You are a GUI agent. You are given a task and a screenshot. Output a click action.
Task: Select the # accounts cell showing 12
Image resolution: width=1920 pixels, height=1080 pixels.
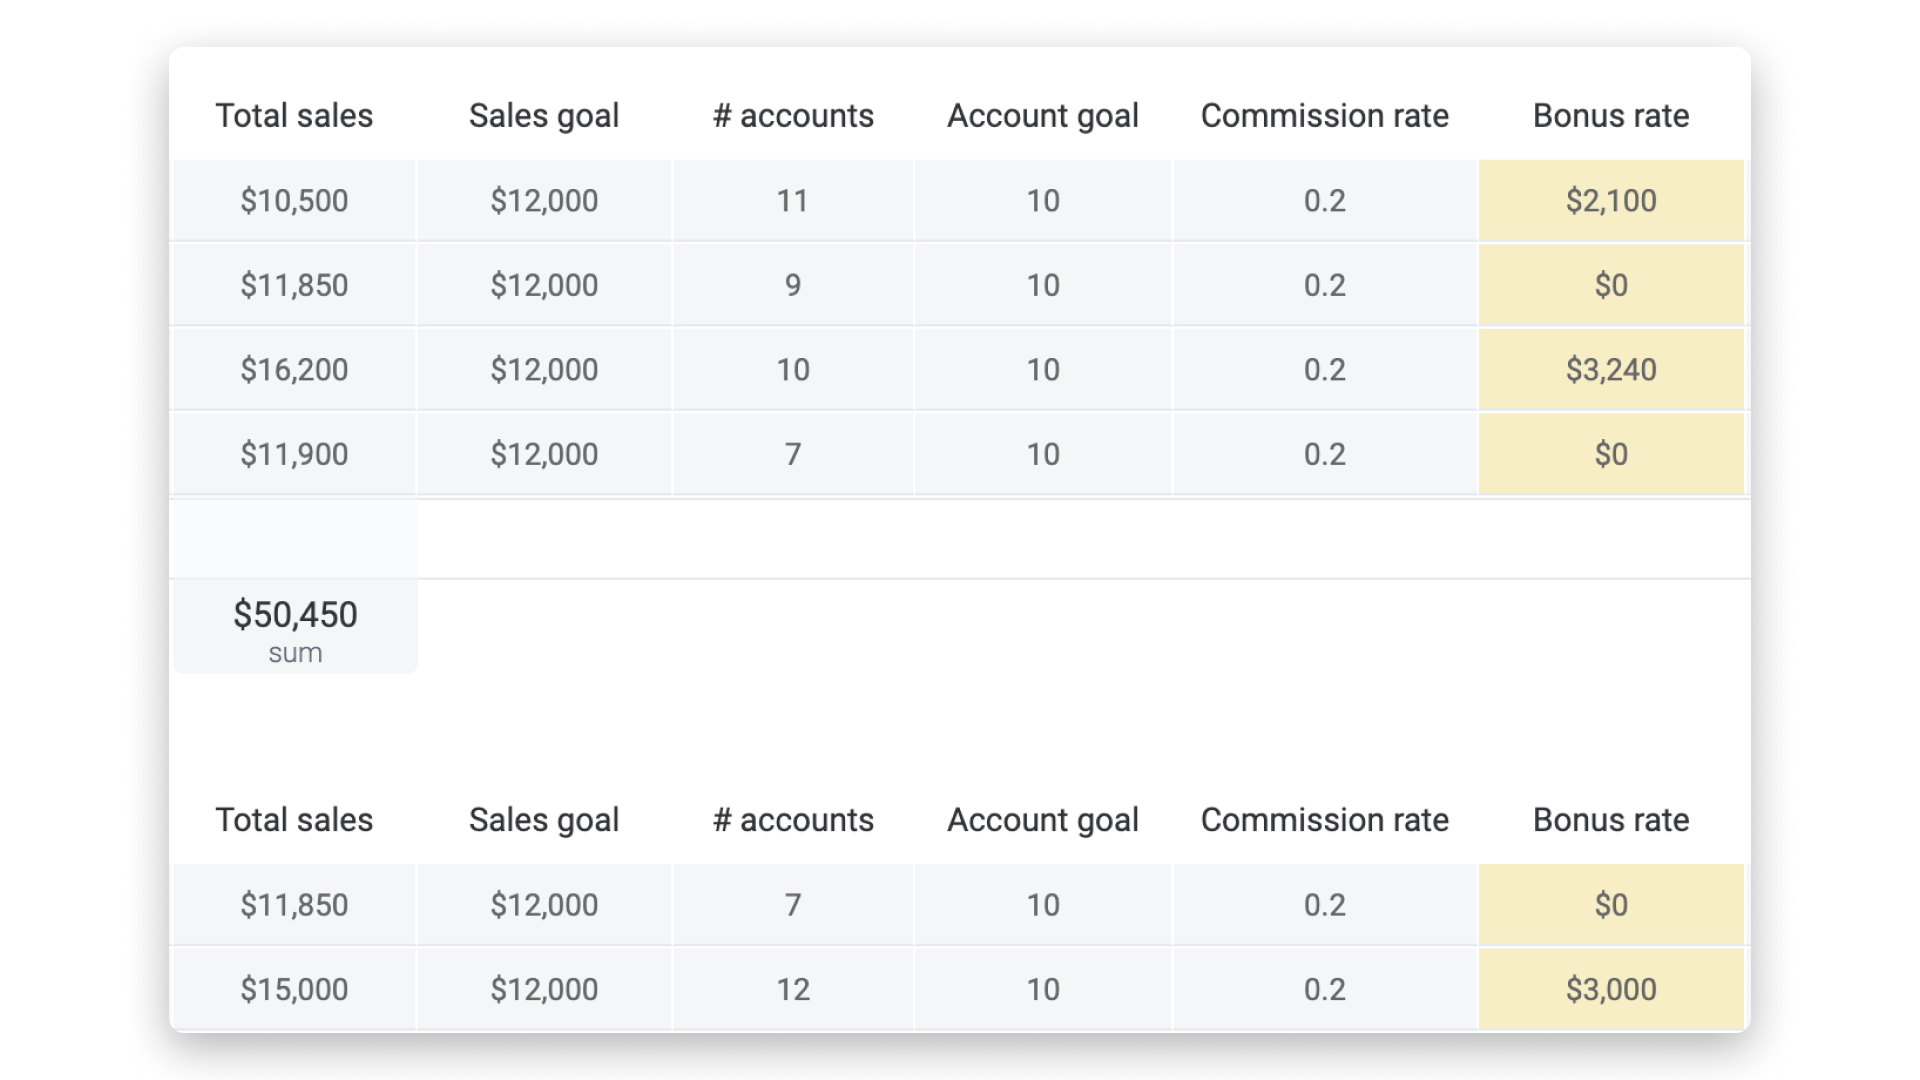click(793, 989)
